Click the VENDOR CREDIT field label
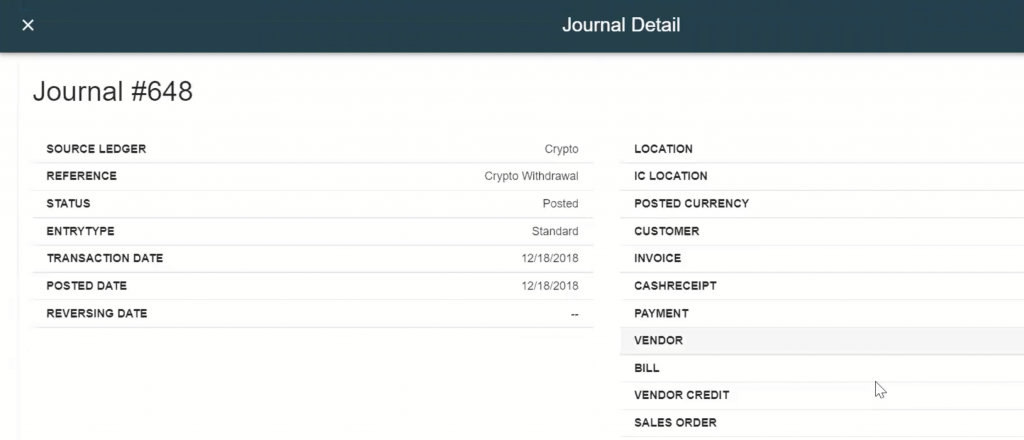The height and width of the screenshot is (440, 1024). coord(682,396)
